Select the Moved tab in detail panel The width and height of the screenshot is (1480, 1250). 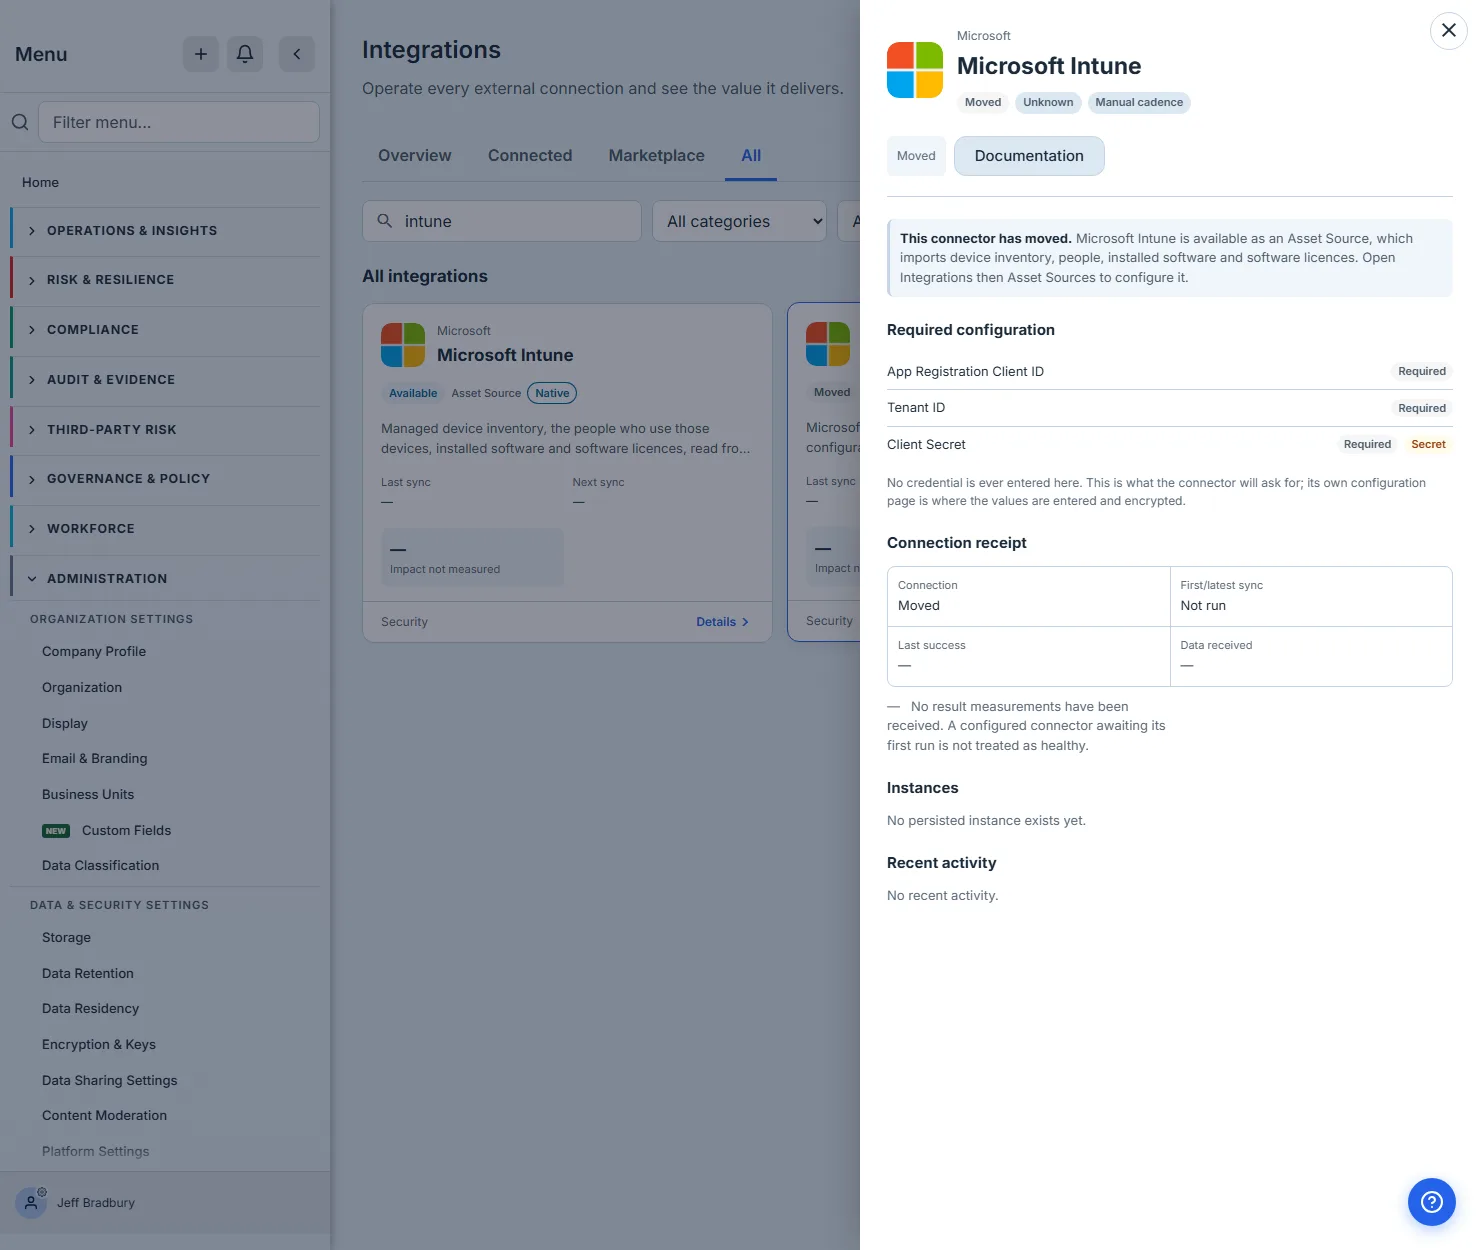point(916,156)
